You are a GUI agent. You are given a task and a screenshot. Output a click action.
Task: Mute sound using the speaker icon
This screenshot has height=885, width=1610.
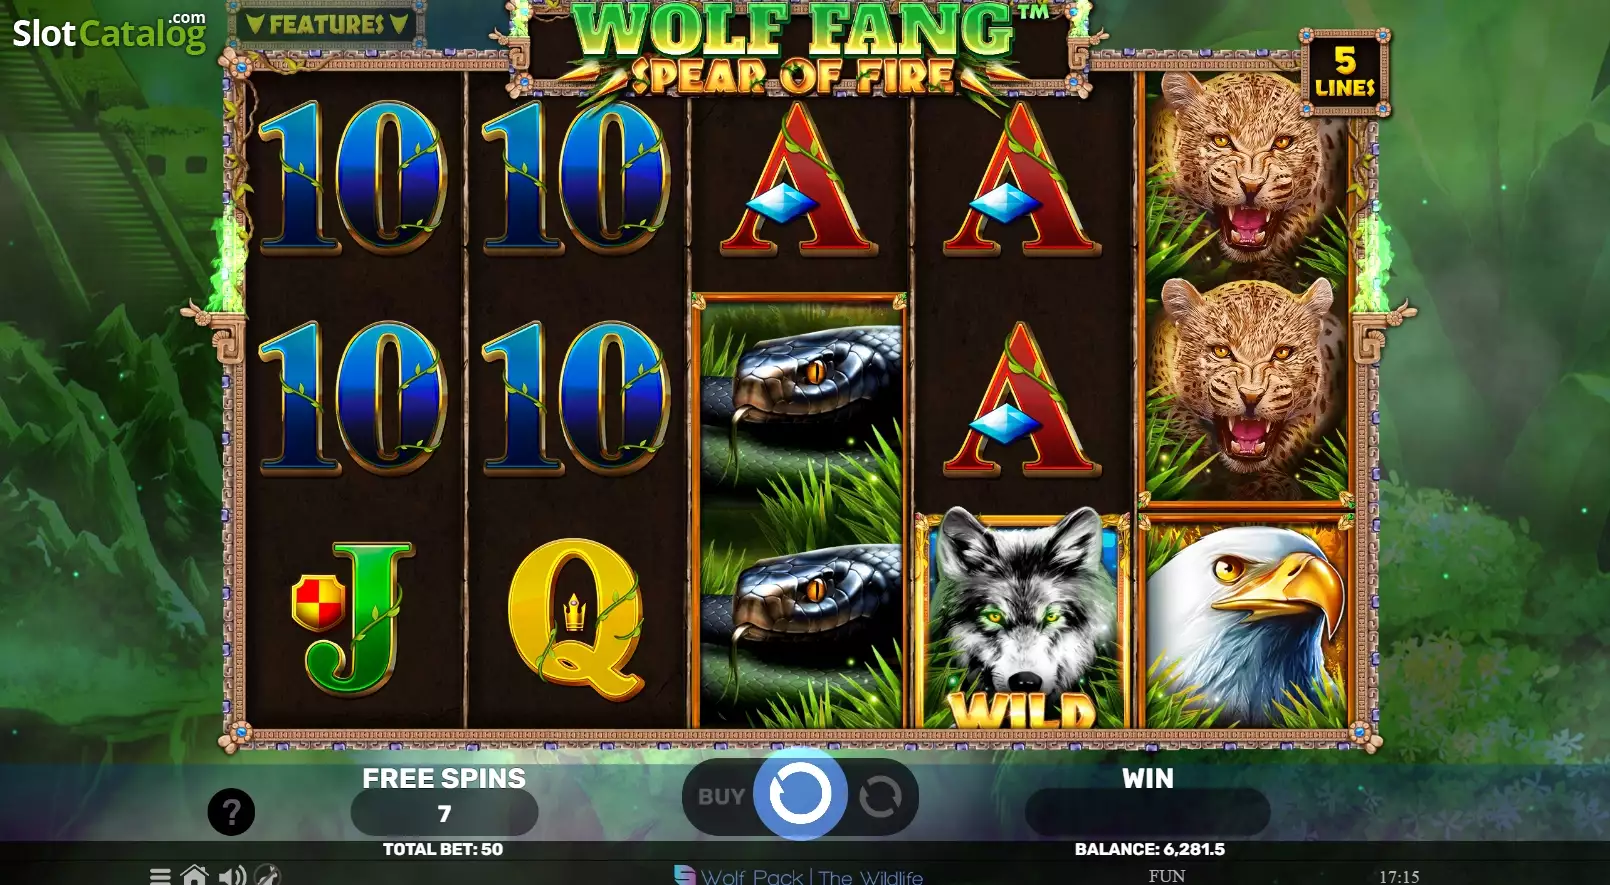point(232,876)
